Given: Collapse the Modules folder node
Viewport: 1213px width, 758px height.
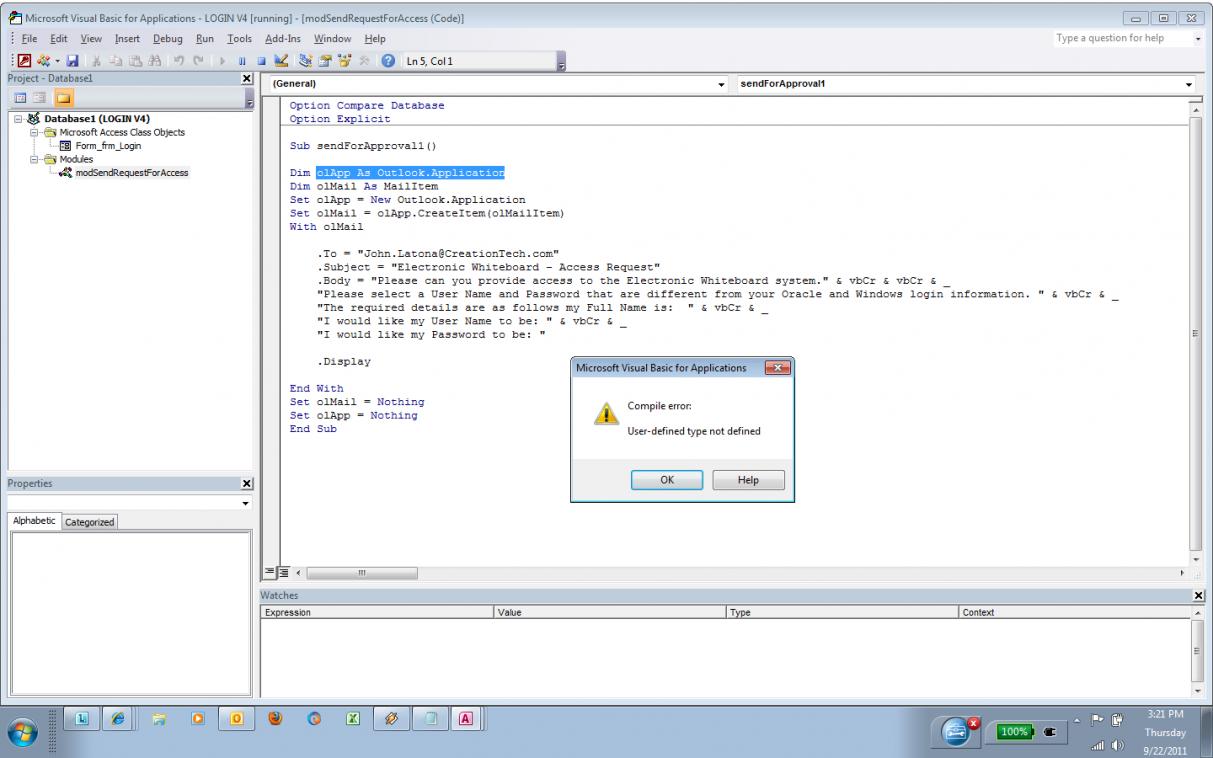Looking at the screenshot, I should click(33, 158).
